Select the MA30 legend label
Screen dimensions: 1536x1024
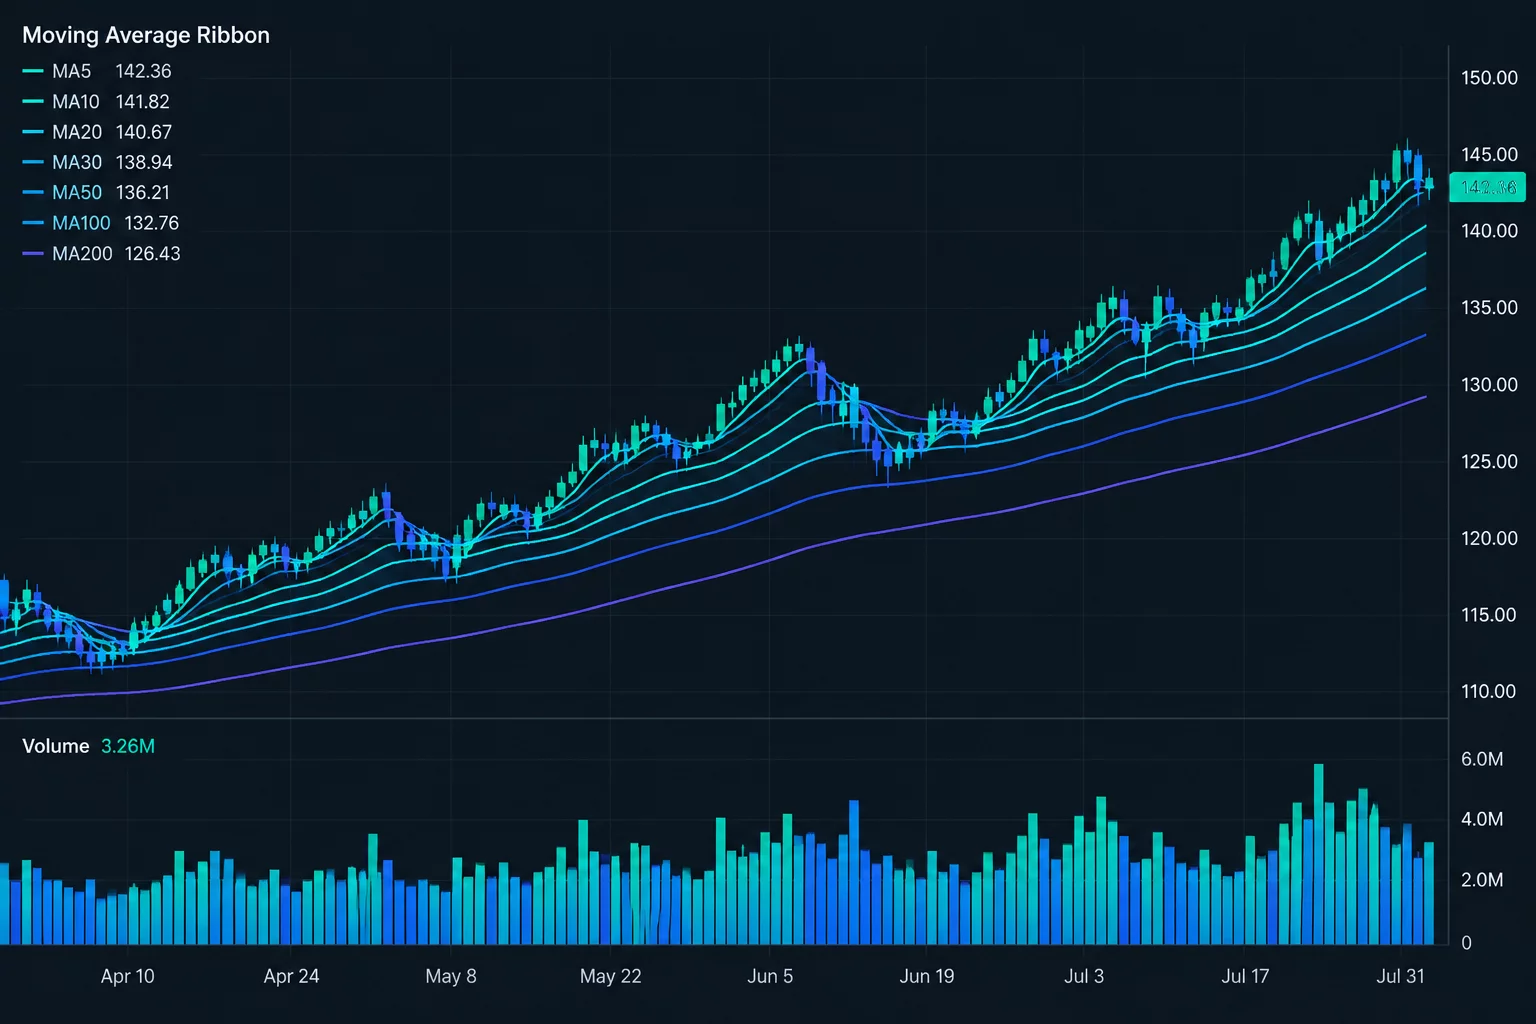click(x=77, y=162)
